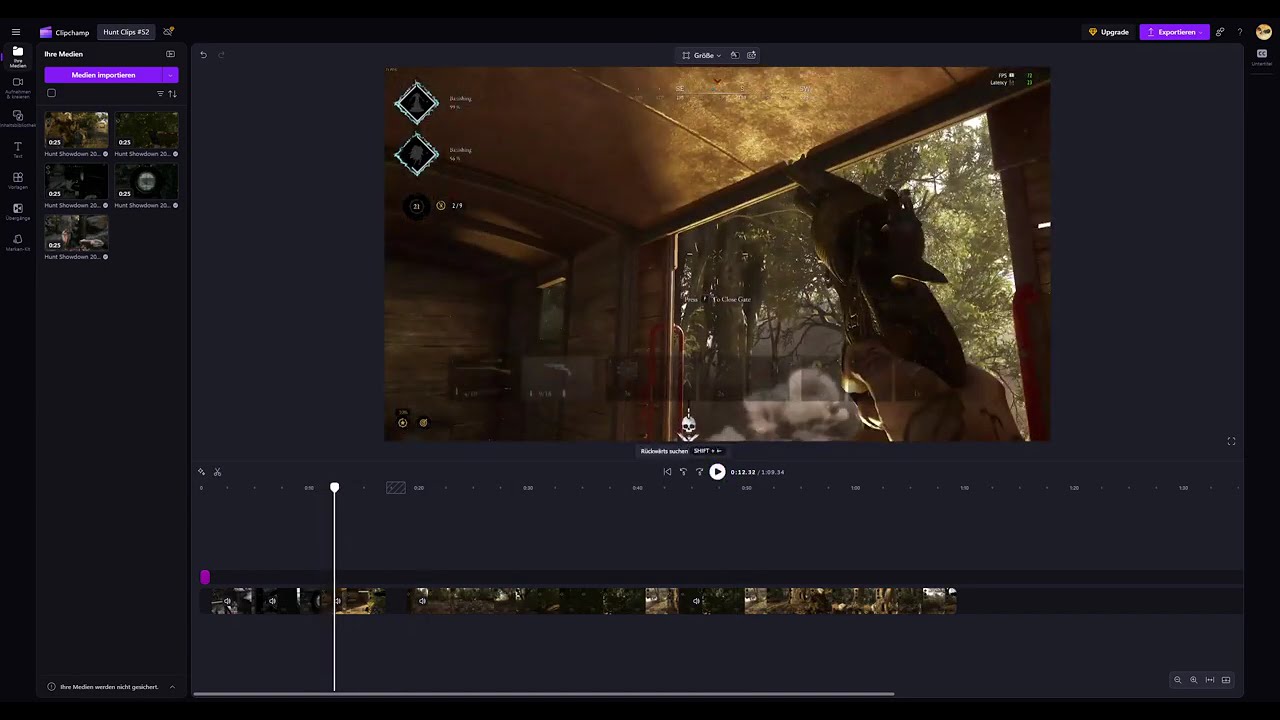The image size is (1280, 720).
Task: Zoom out the timeline
Action: 1177,680
